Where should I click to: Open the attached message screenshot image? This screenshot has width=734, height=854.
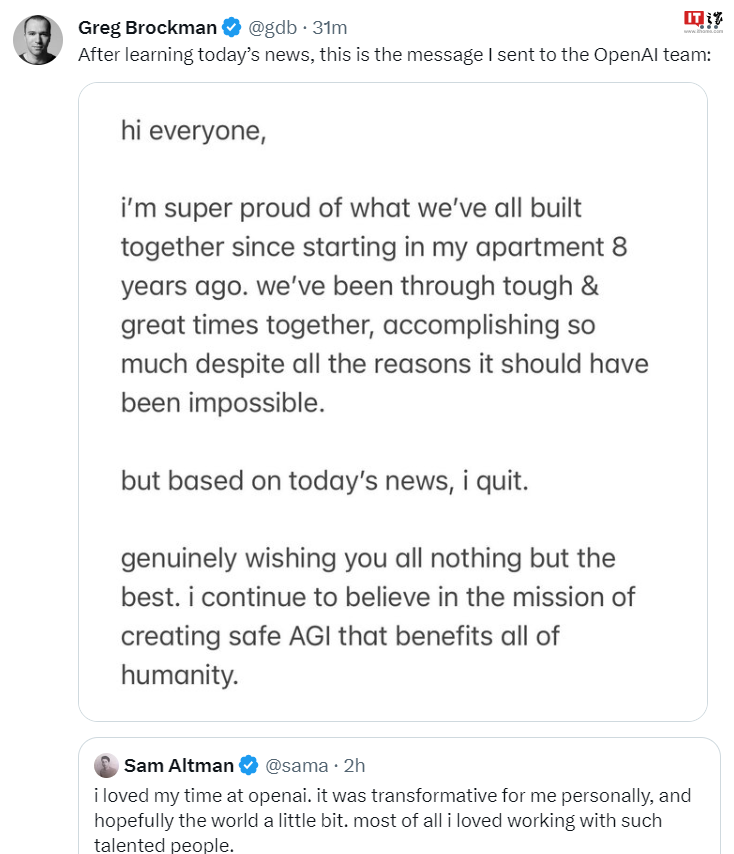tap(392, 402)
